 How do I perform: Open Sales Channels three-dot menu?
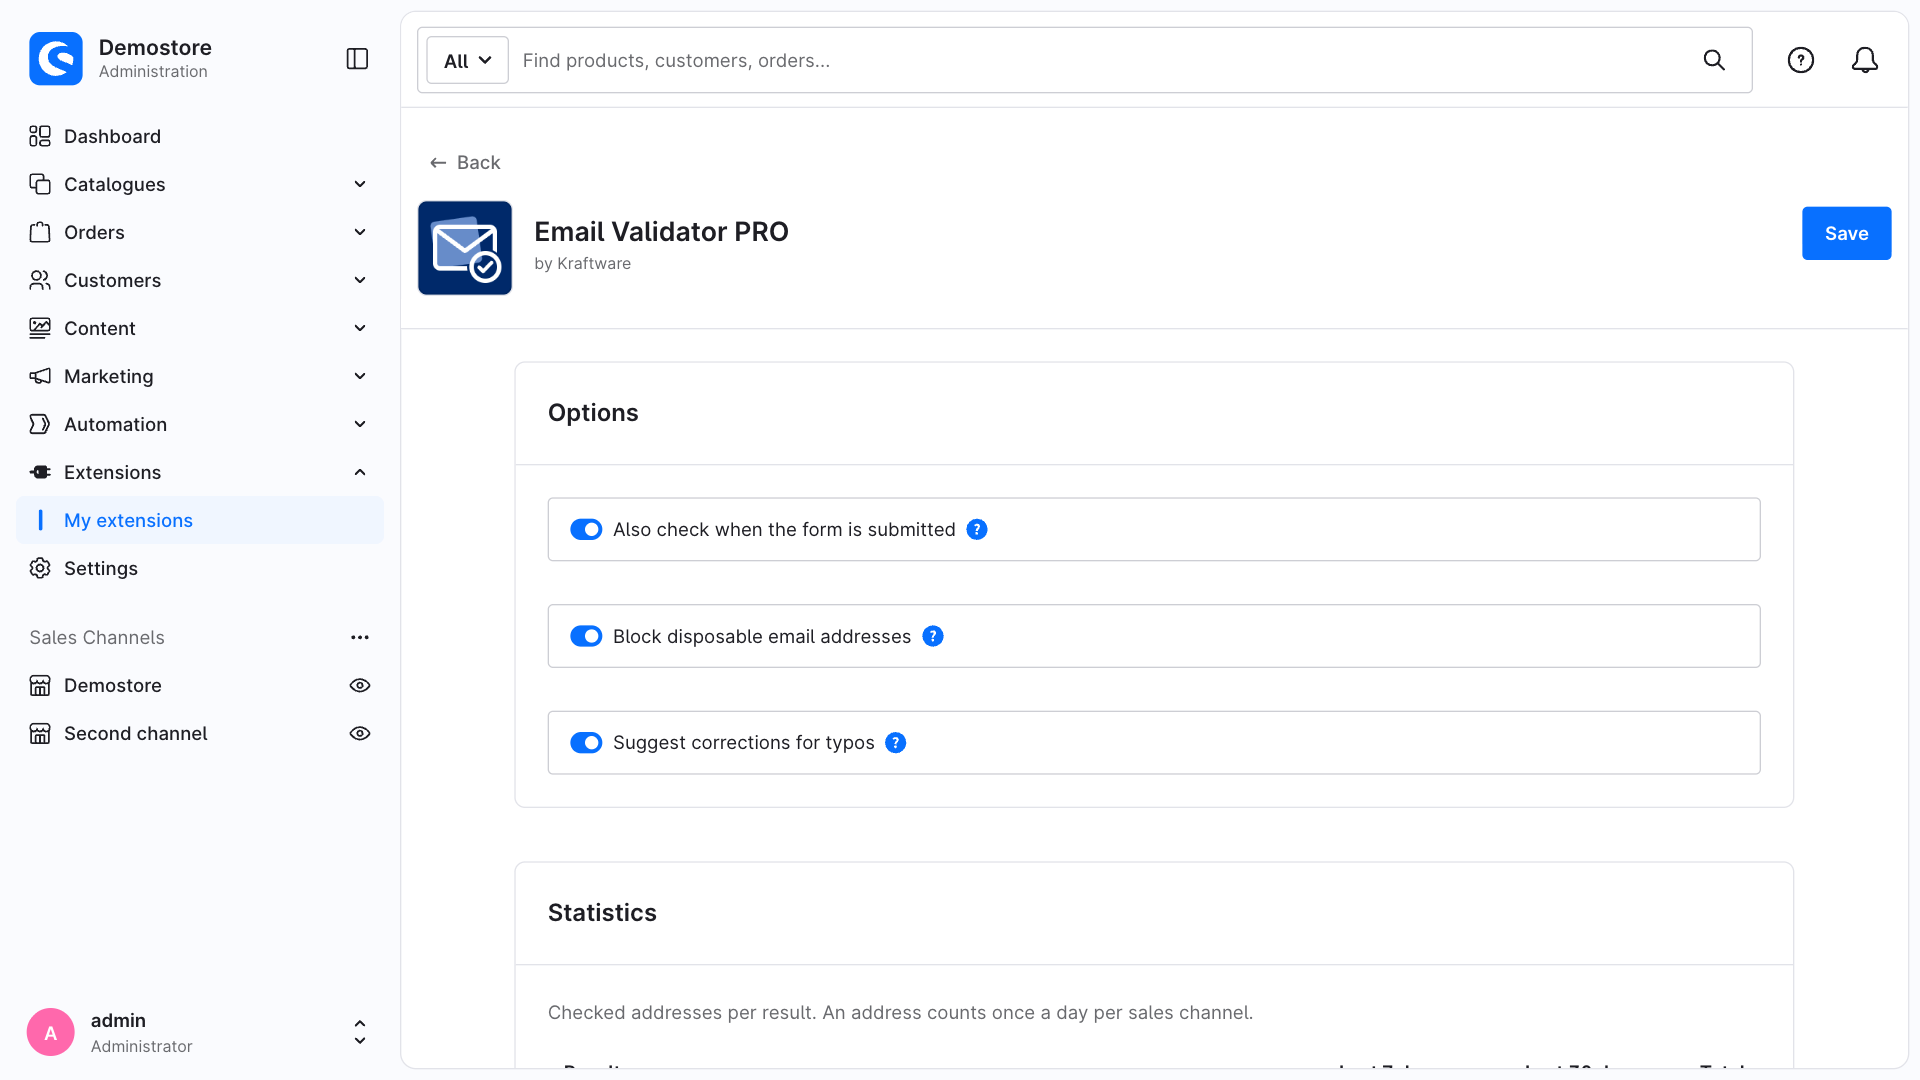[360, 637]
